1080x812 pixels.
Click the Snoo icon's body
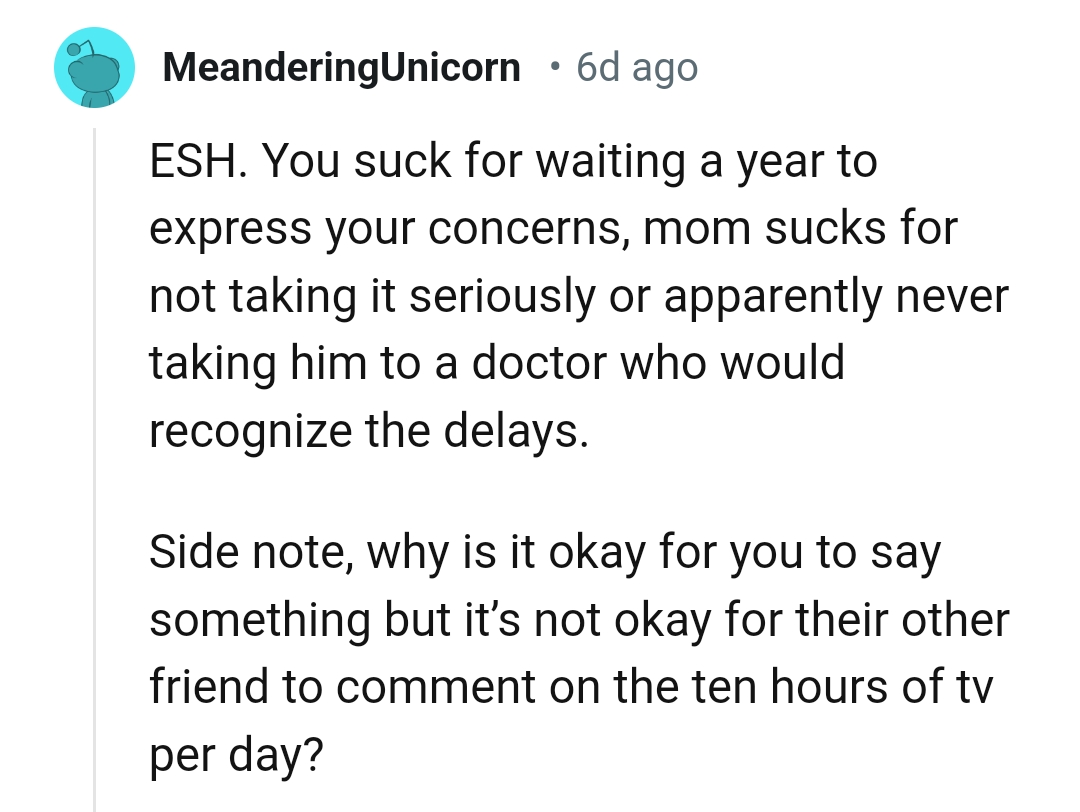[95, 80]
